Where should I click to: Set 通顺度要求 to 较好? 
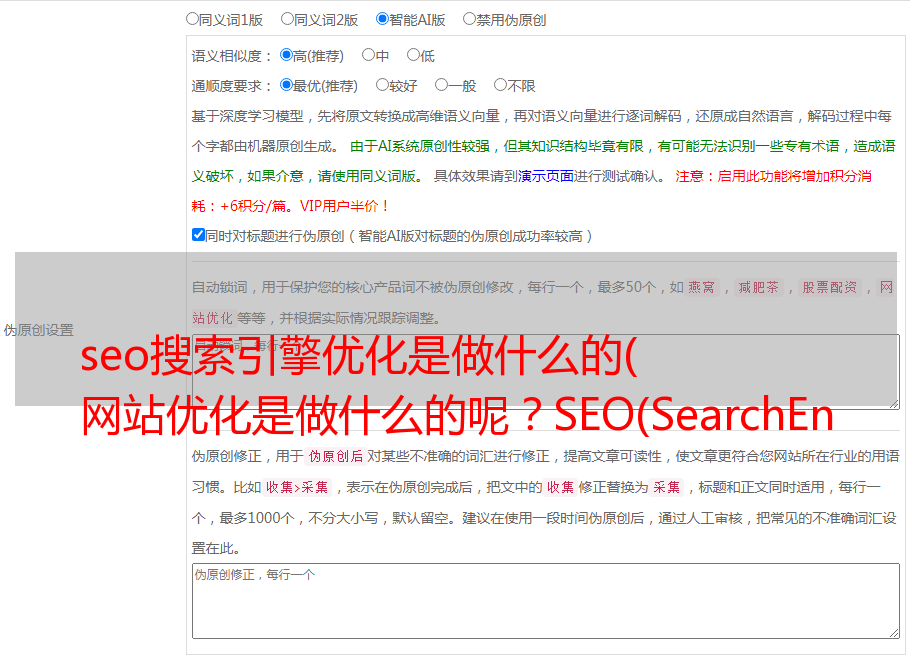382,85
